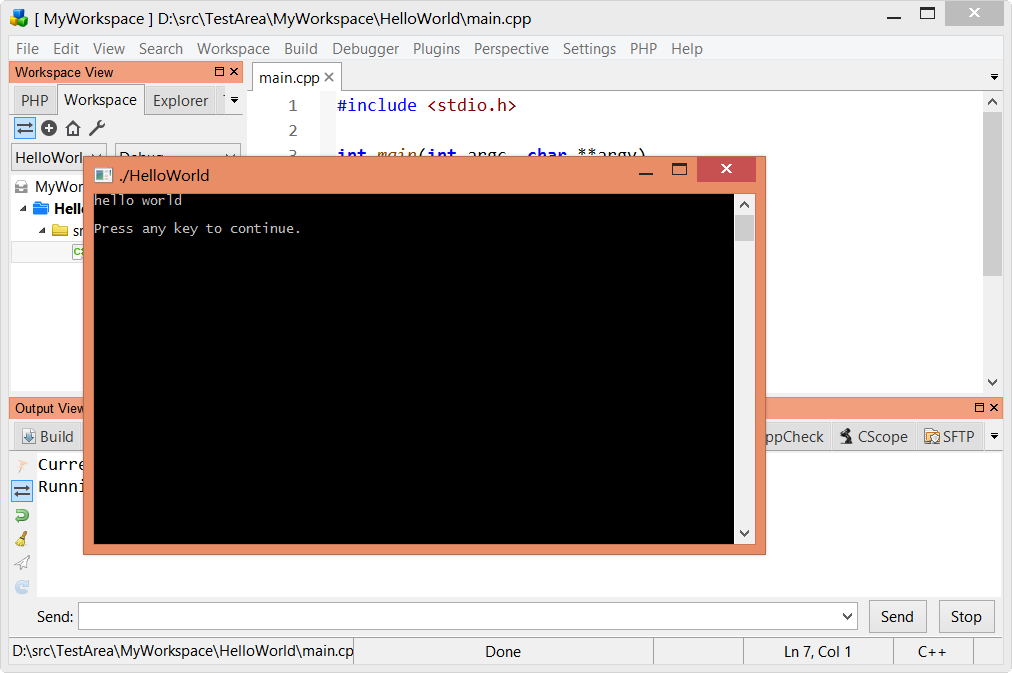Click the blue repeat icon in Output View sidebar
The width and height of the screenshot is (1012, 673).
[x=22, y=586]
